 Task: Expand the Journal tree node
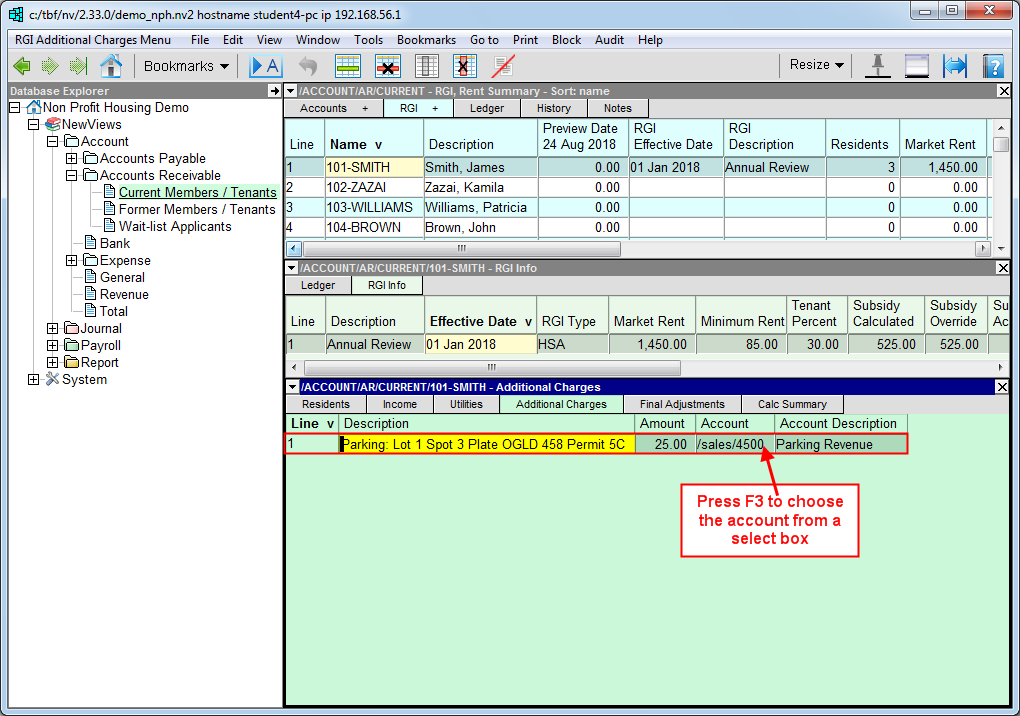click(x=52, y=329)
